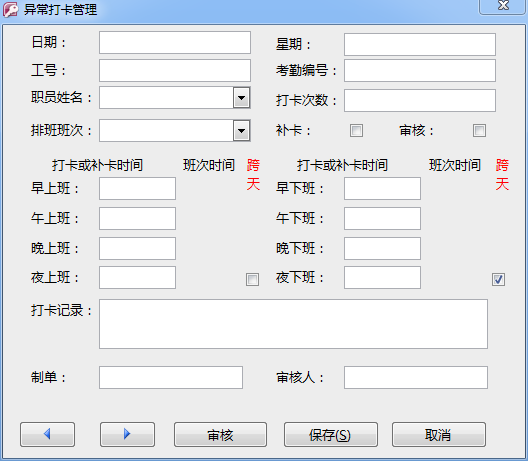Select the 考勤编号 input field

[420, 70]
